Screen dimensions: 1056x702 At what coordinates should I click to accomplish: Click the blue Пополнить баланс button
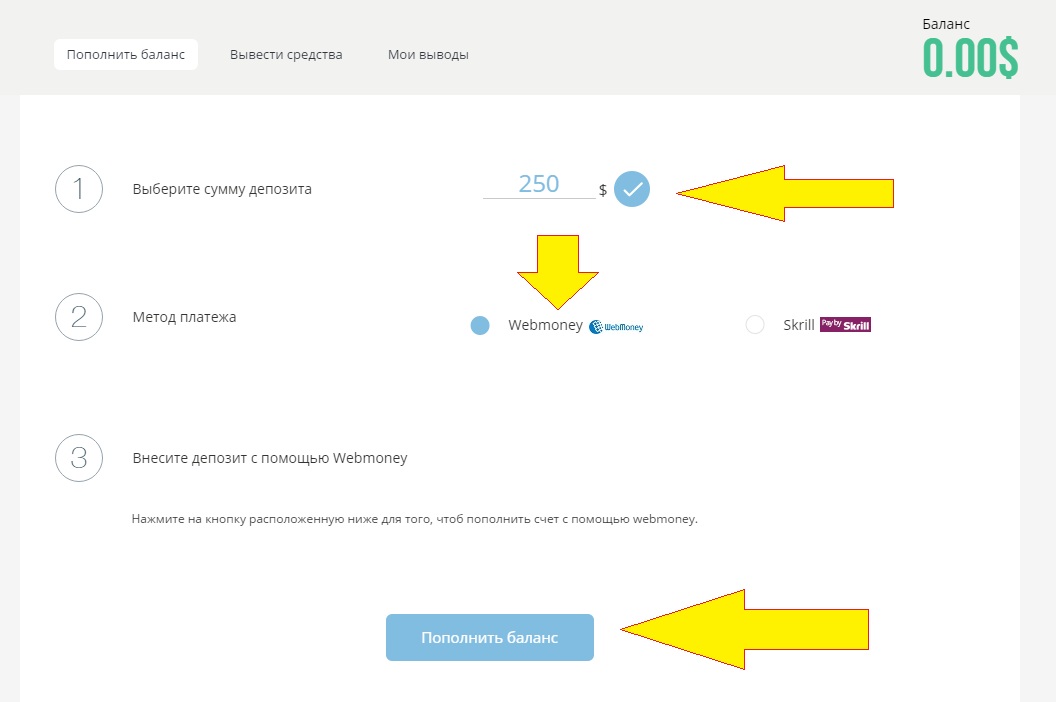[x=490, y=637]
